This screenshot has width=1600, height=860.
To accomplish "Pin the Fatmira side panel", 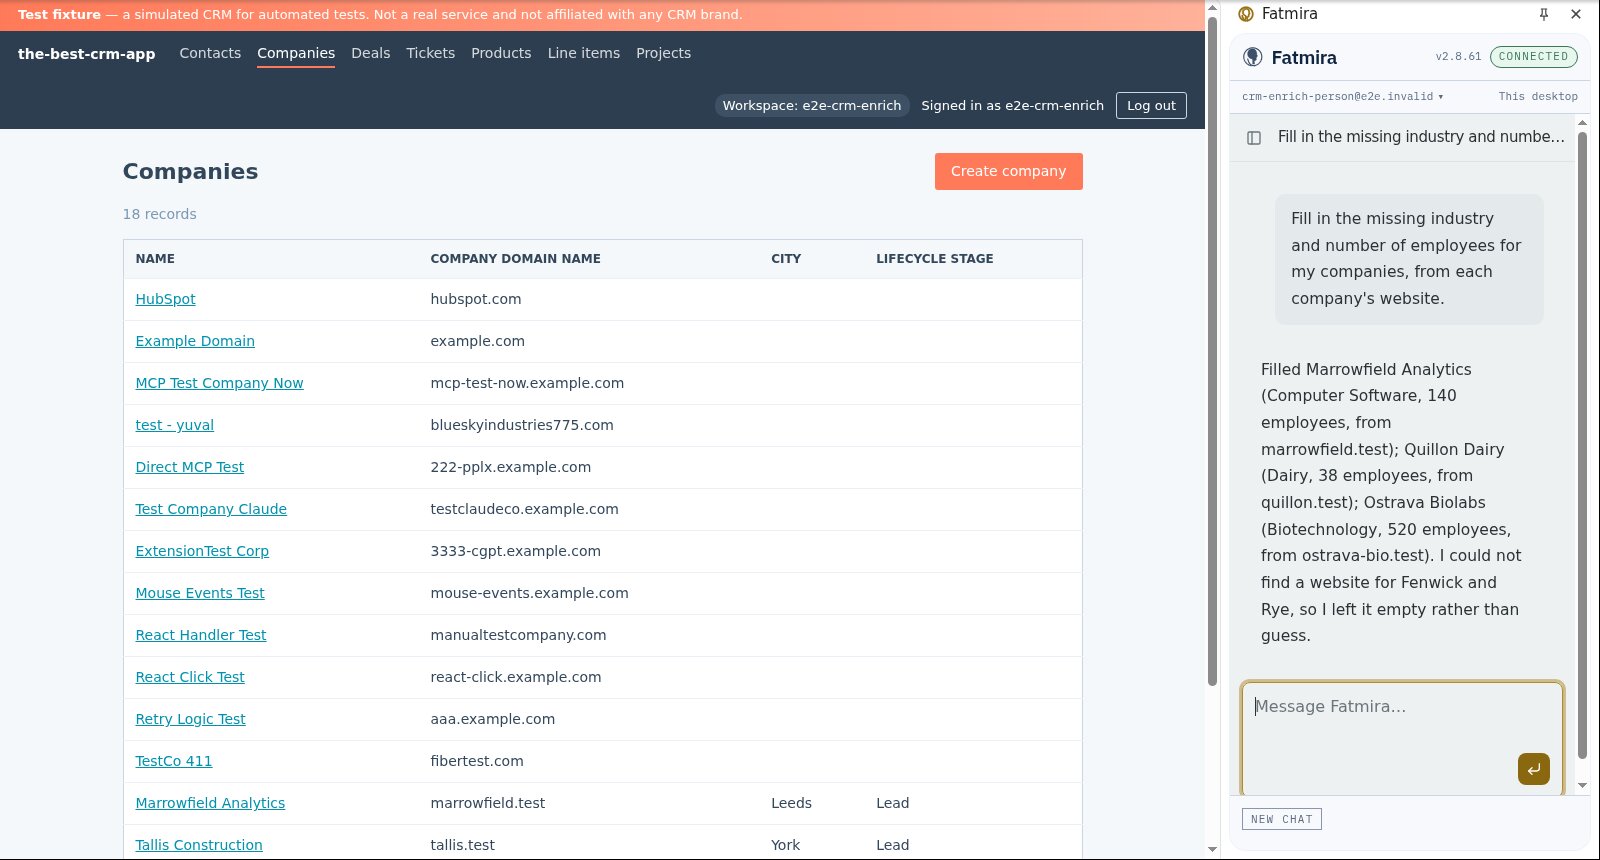I will click(1544, 14).
